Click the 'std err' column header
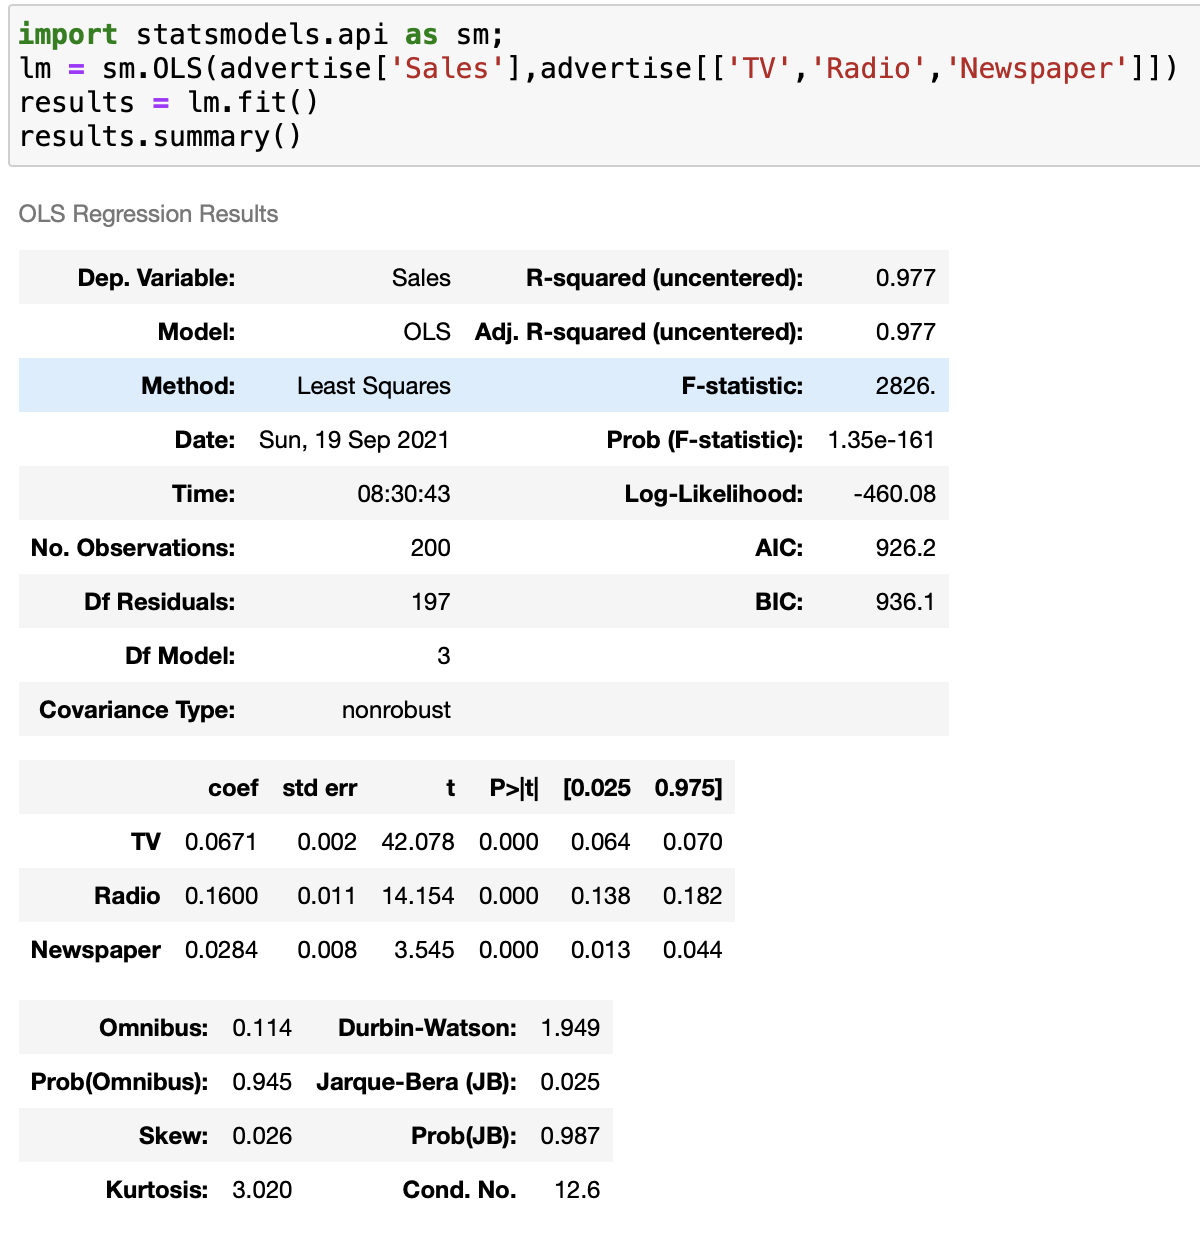Viewport: 1200px width, 1258px height. point(320,788)
